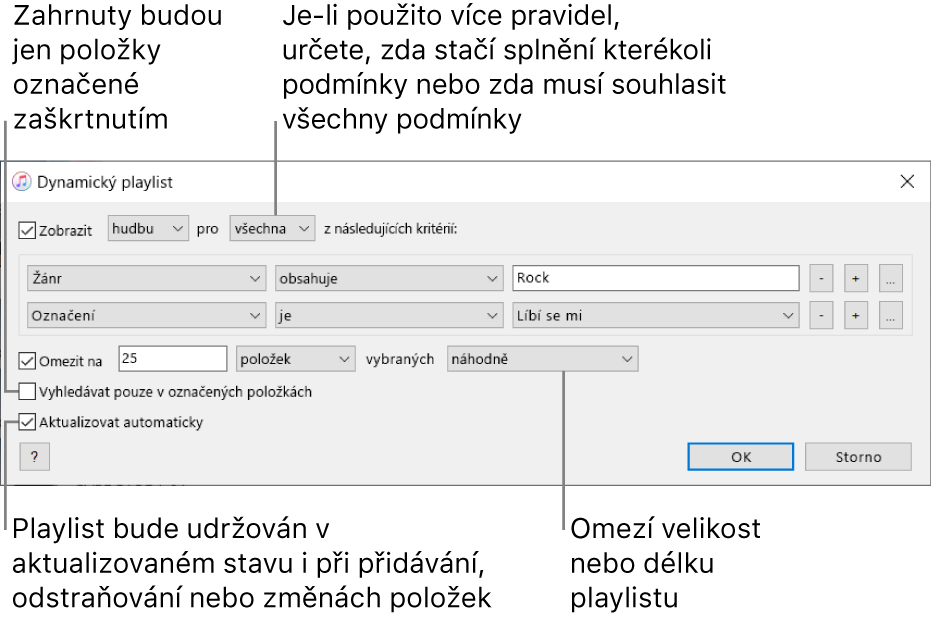931x620 pixels.
Task: Open the hudbu media type dropdown
Action: click(x=148, y=229)
